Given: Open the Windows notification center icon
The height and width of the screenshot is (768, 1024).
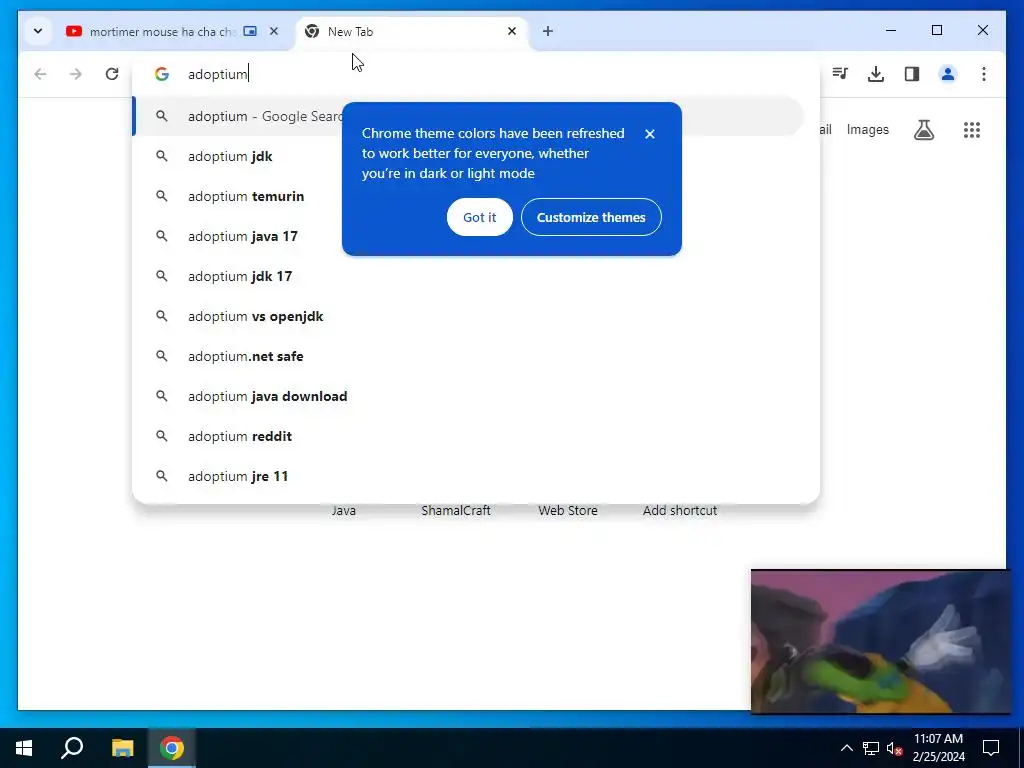Looking at the screenshot, I should (991, 748).
